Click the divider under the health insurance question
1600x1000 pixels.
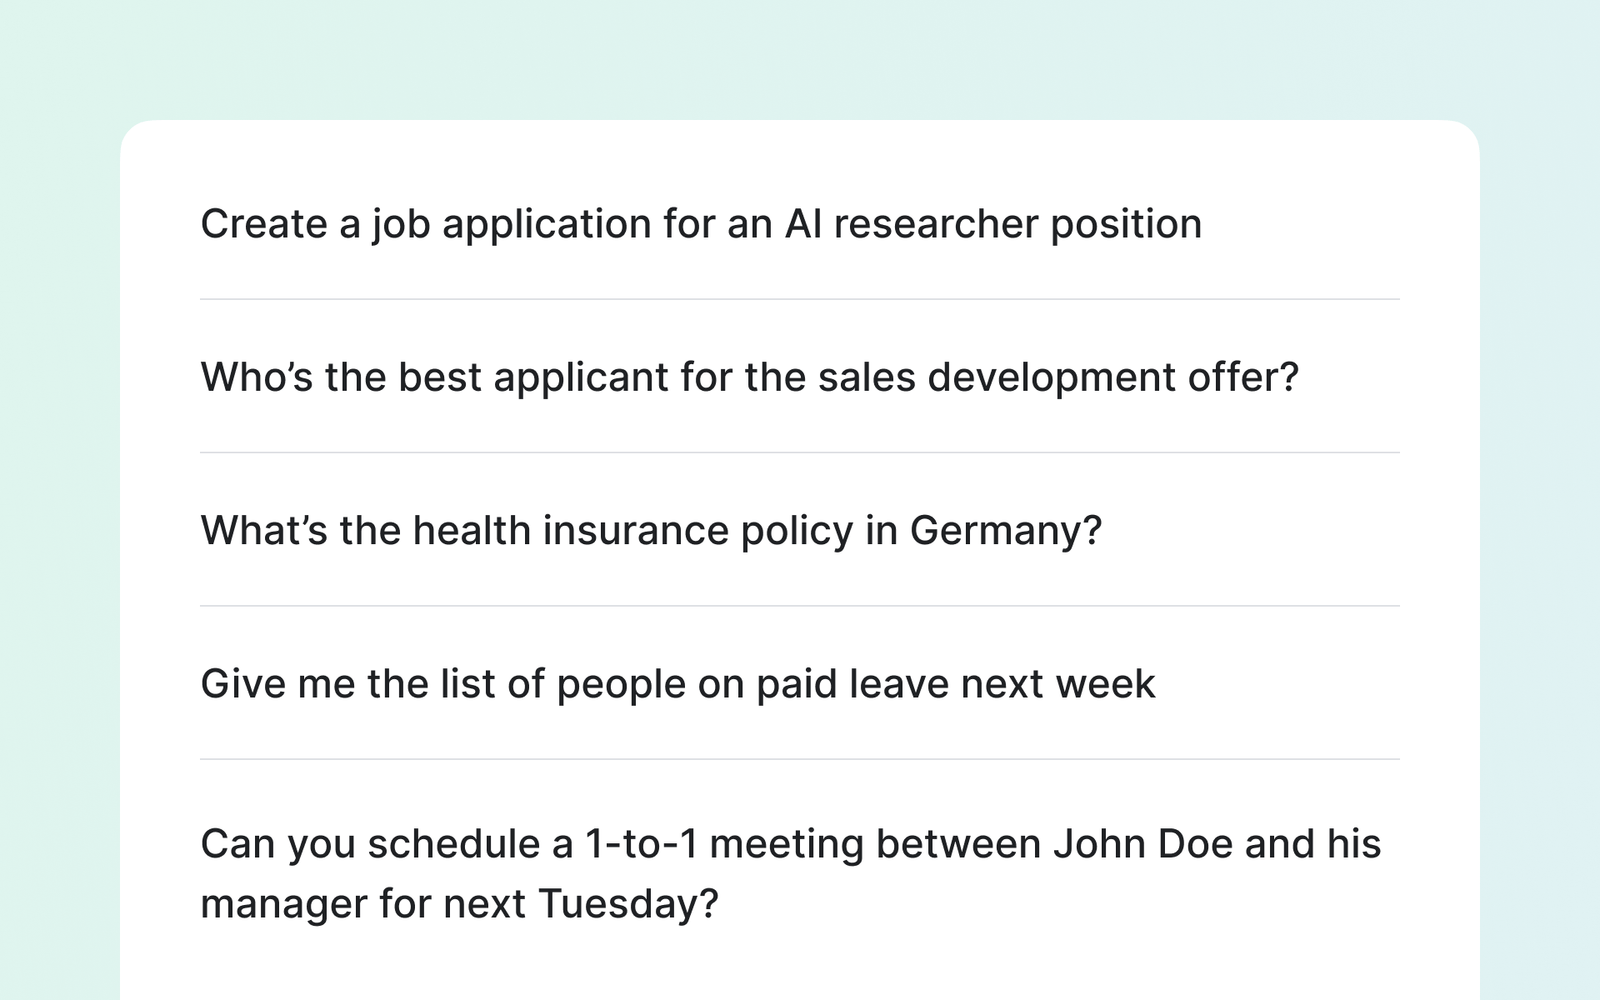[x=800, y=606]
